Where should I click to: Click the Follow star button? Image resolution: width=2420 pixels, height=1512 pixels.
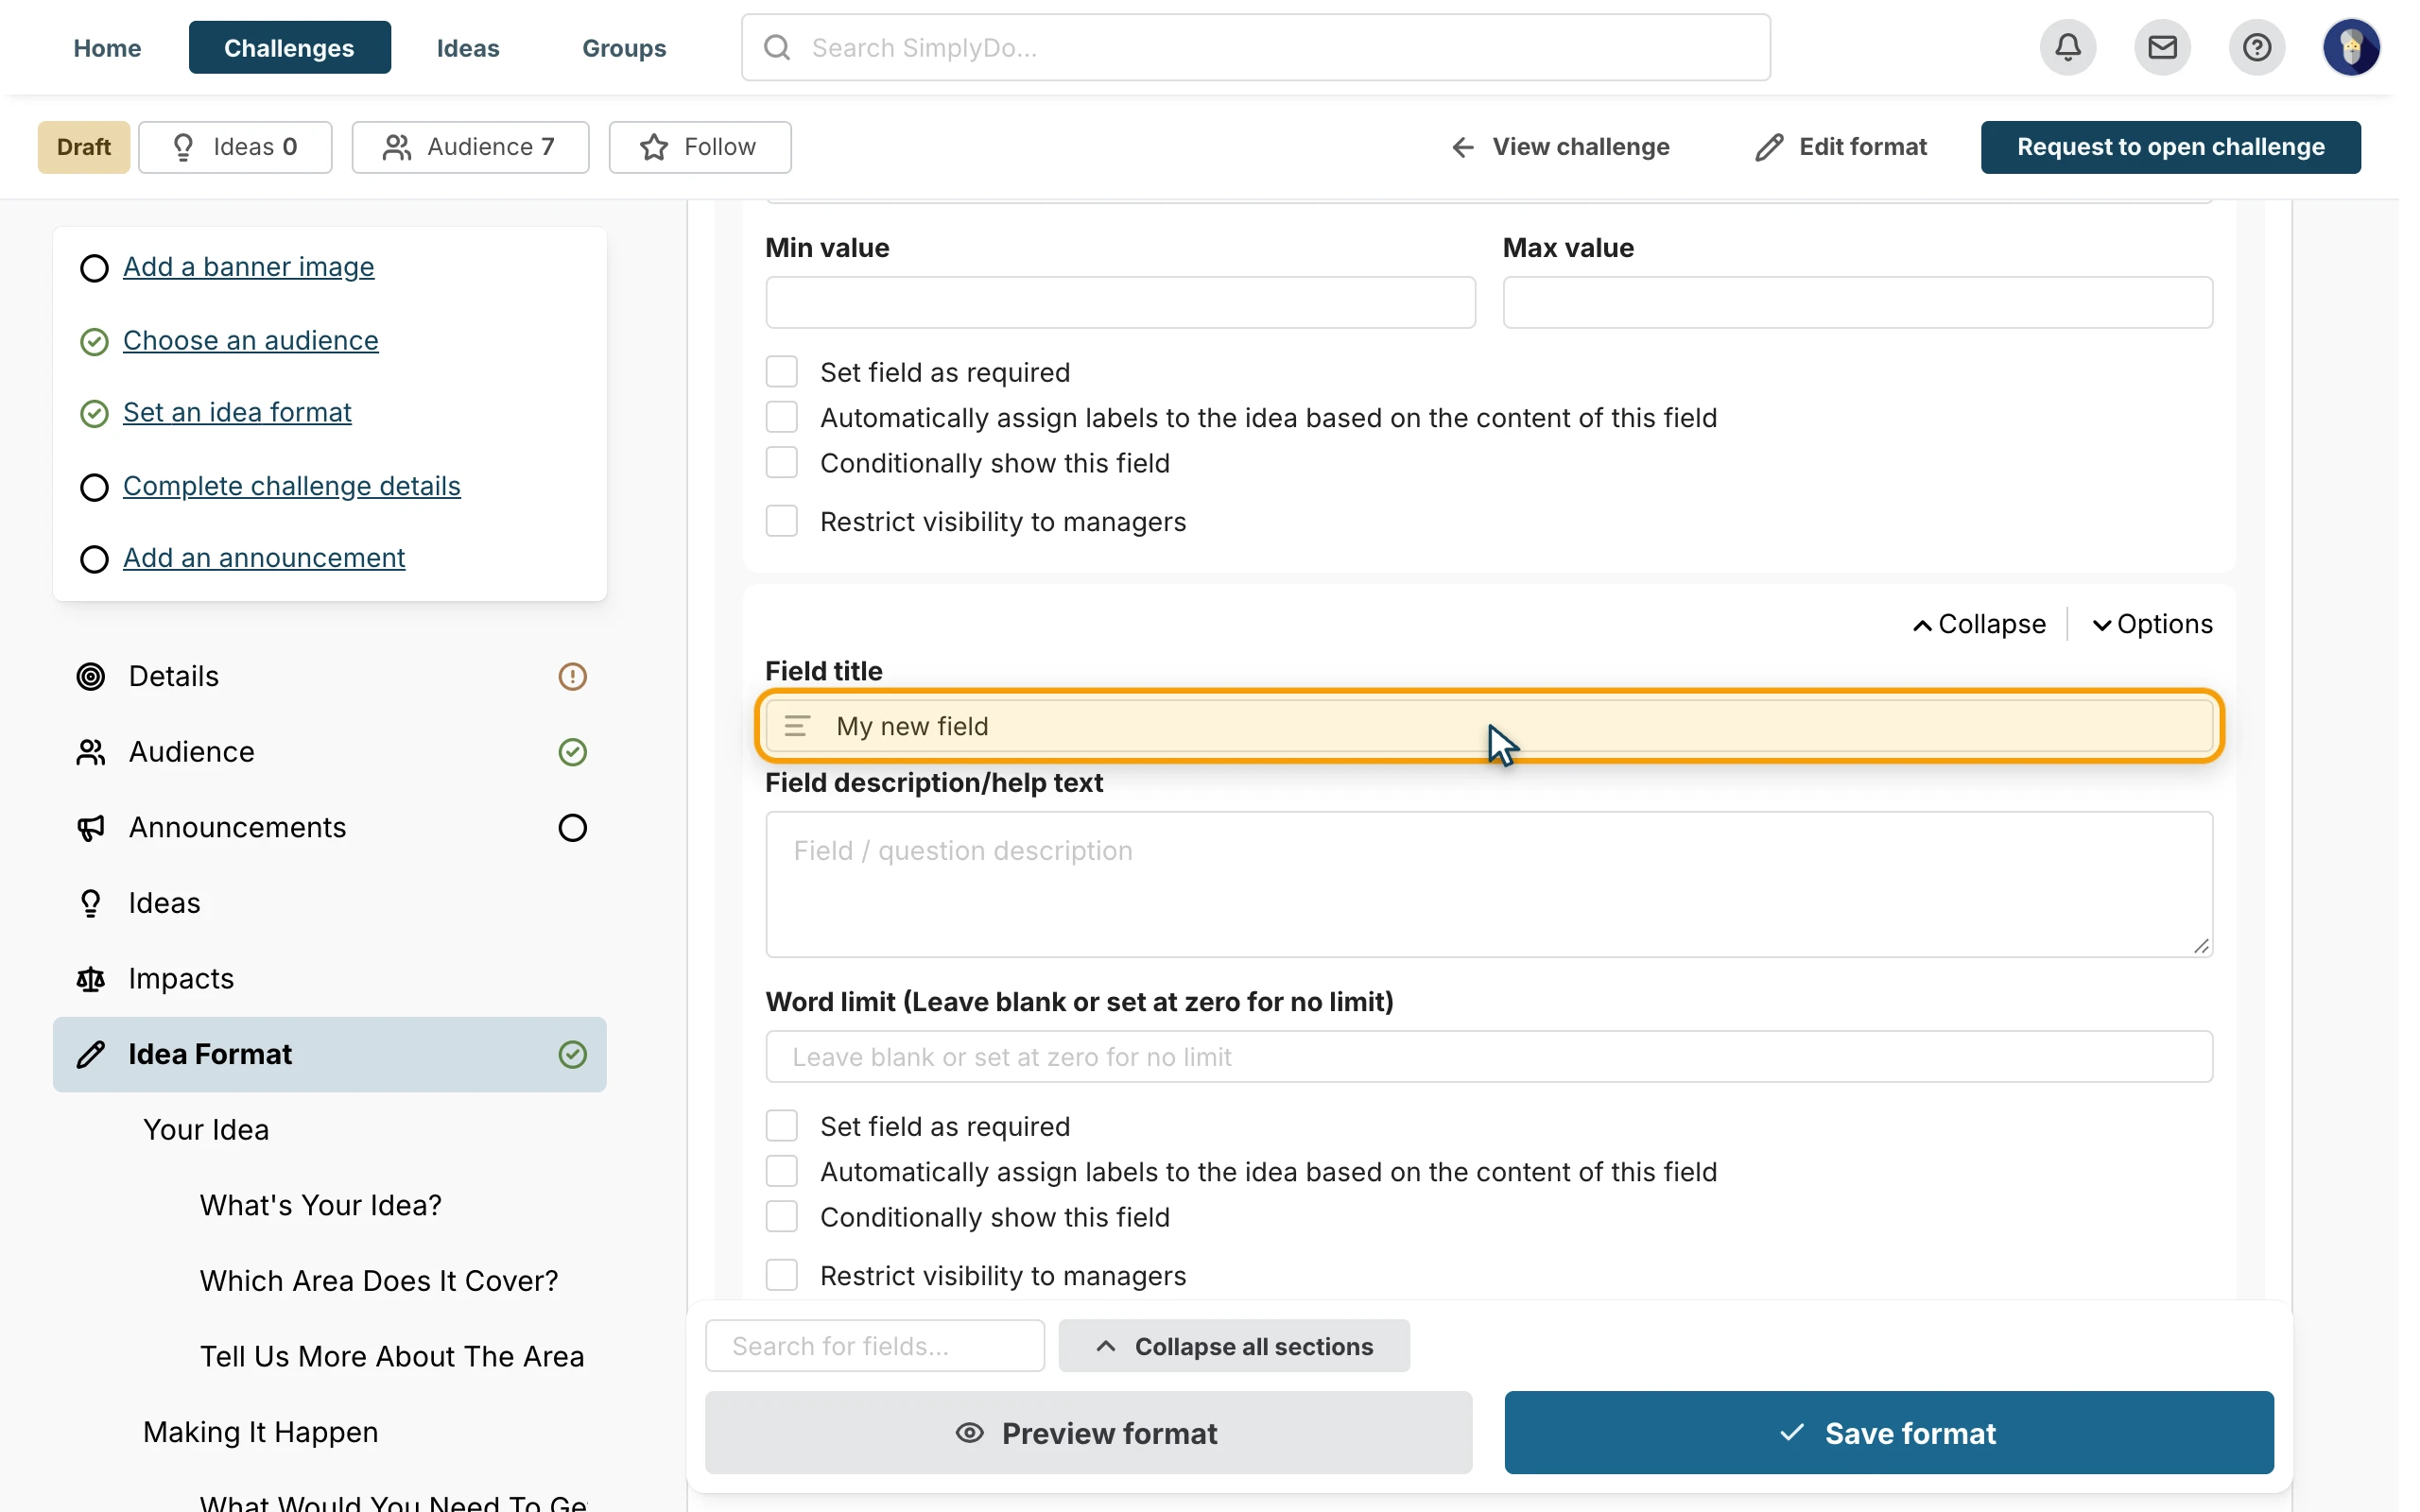(x=699, y=147)
